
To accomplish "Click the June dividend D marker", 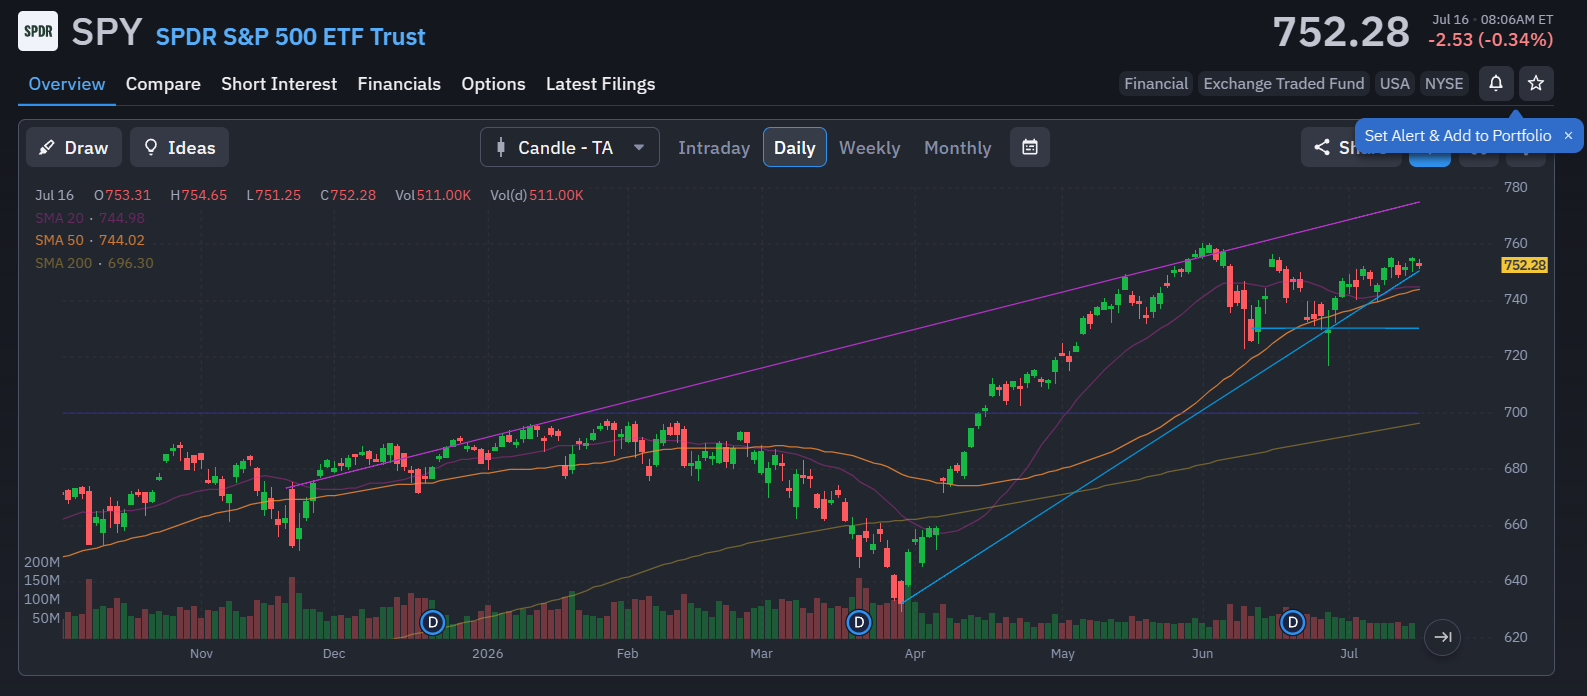I will pos(1292,622).
